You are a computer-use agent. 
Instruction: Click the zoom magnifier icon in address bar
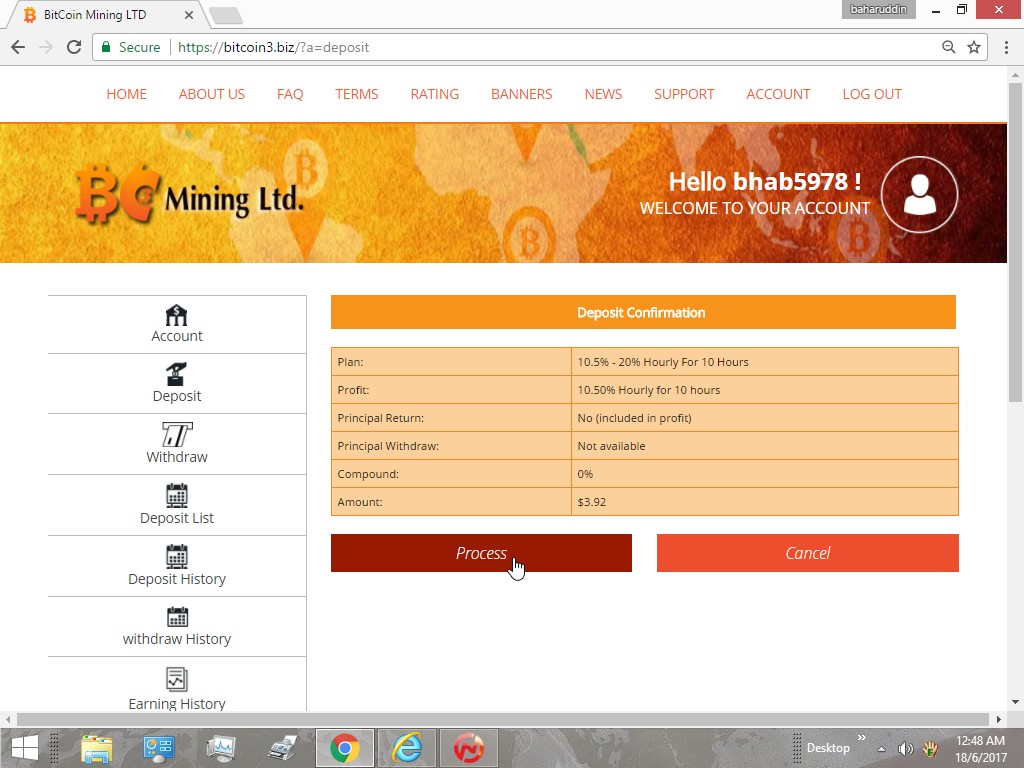click(948, 47)
